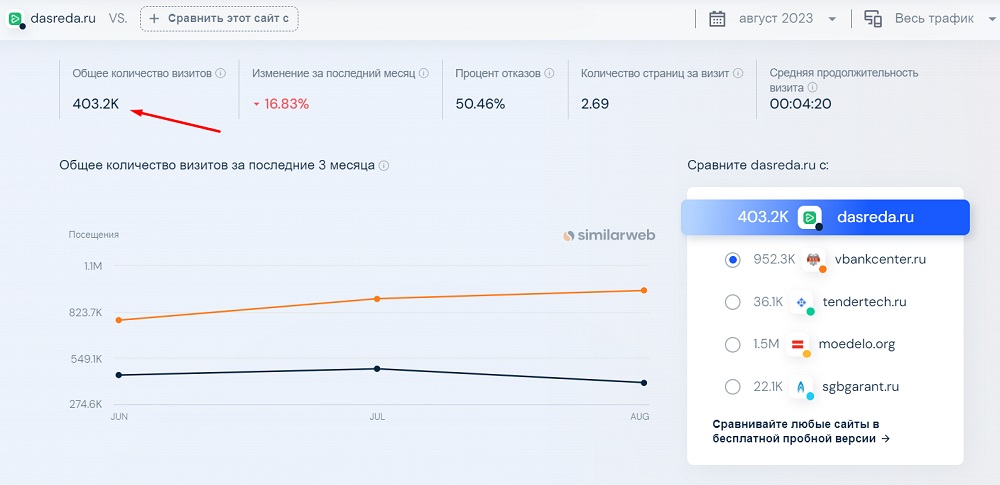The image size is (1000, 485).
Task: Click dasreda.ru logo in blue comparison bar
Action: pos(809,218)
